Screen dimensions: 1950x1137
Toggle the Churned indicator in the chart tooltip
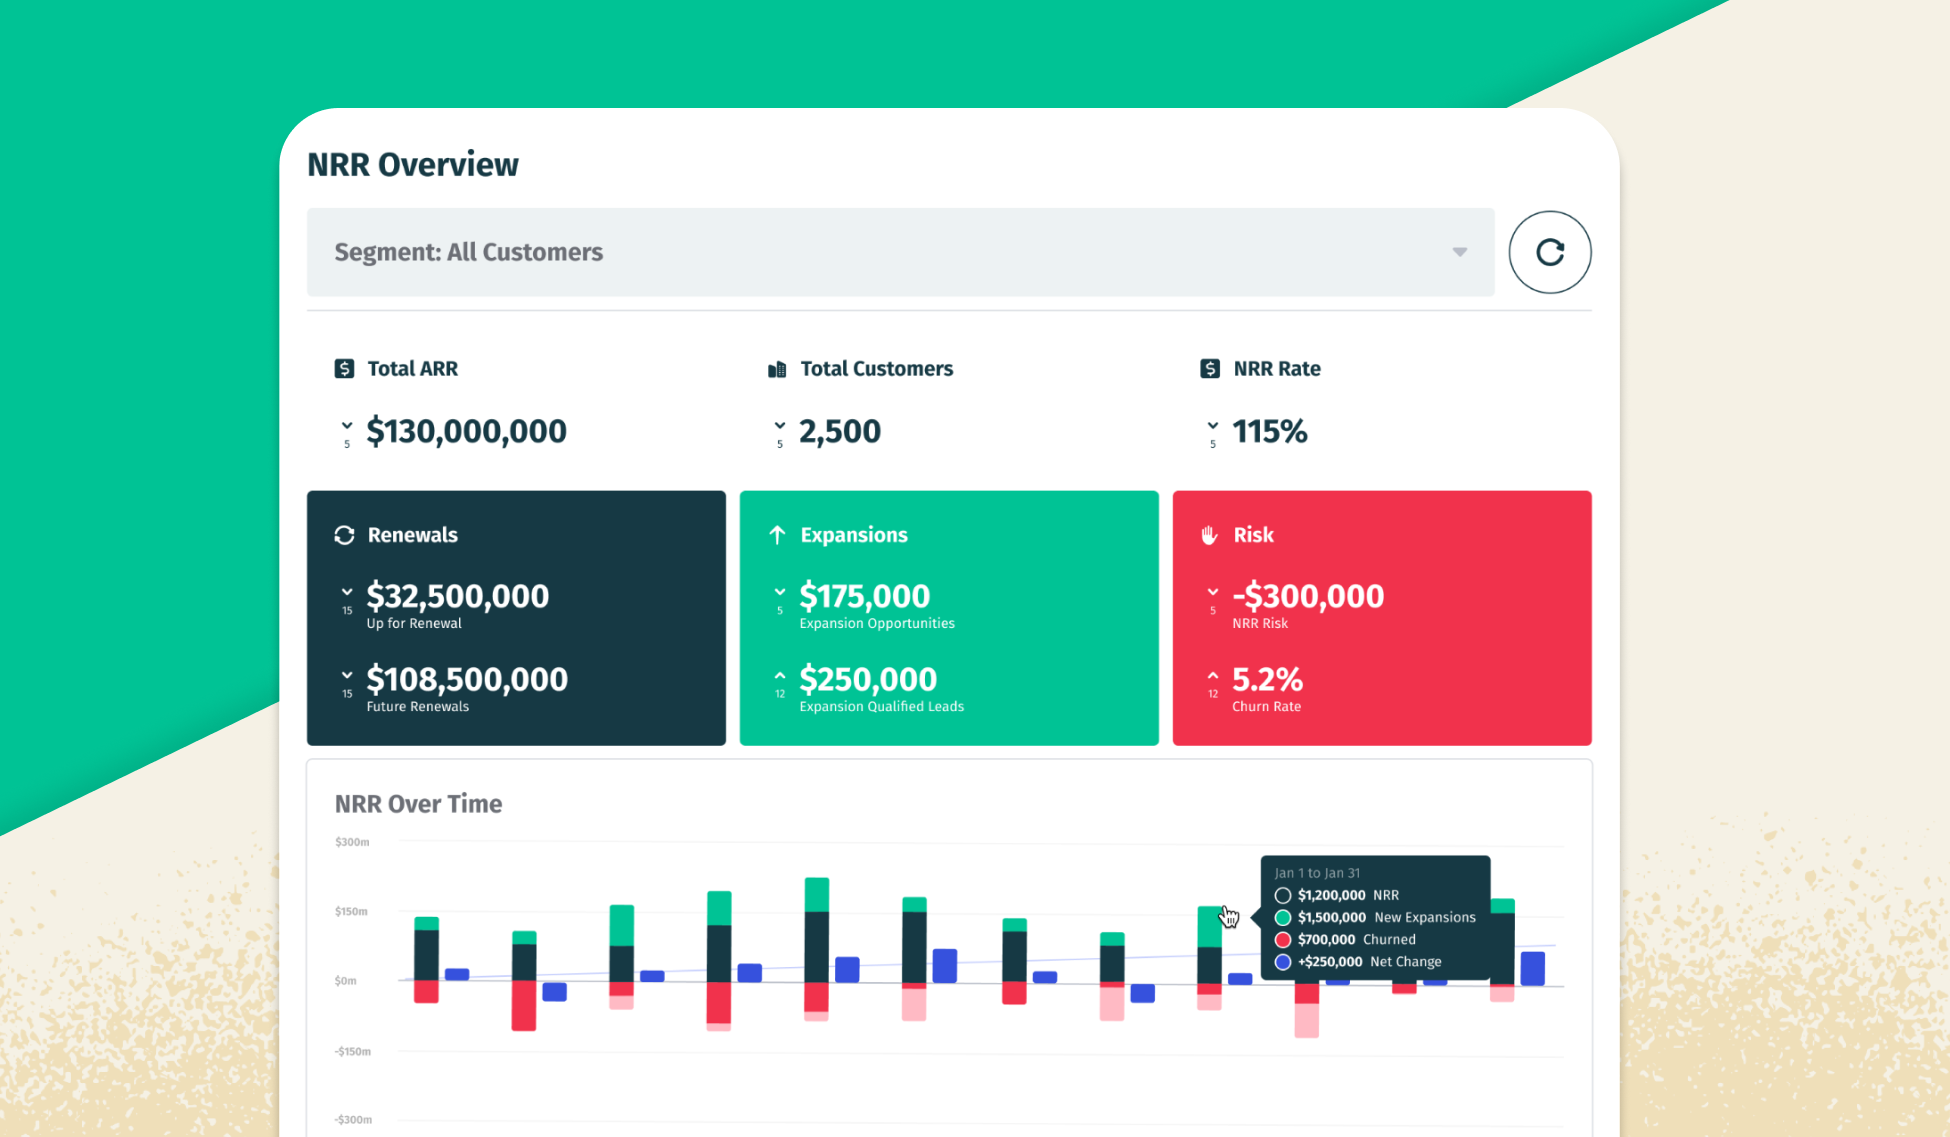[x=1282, y=939]
